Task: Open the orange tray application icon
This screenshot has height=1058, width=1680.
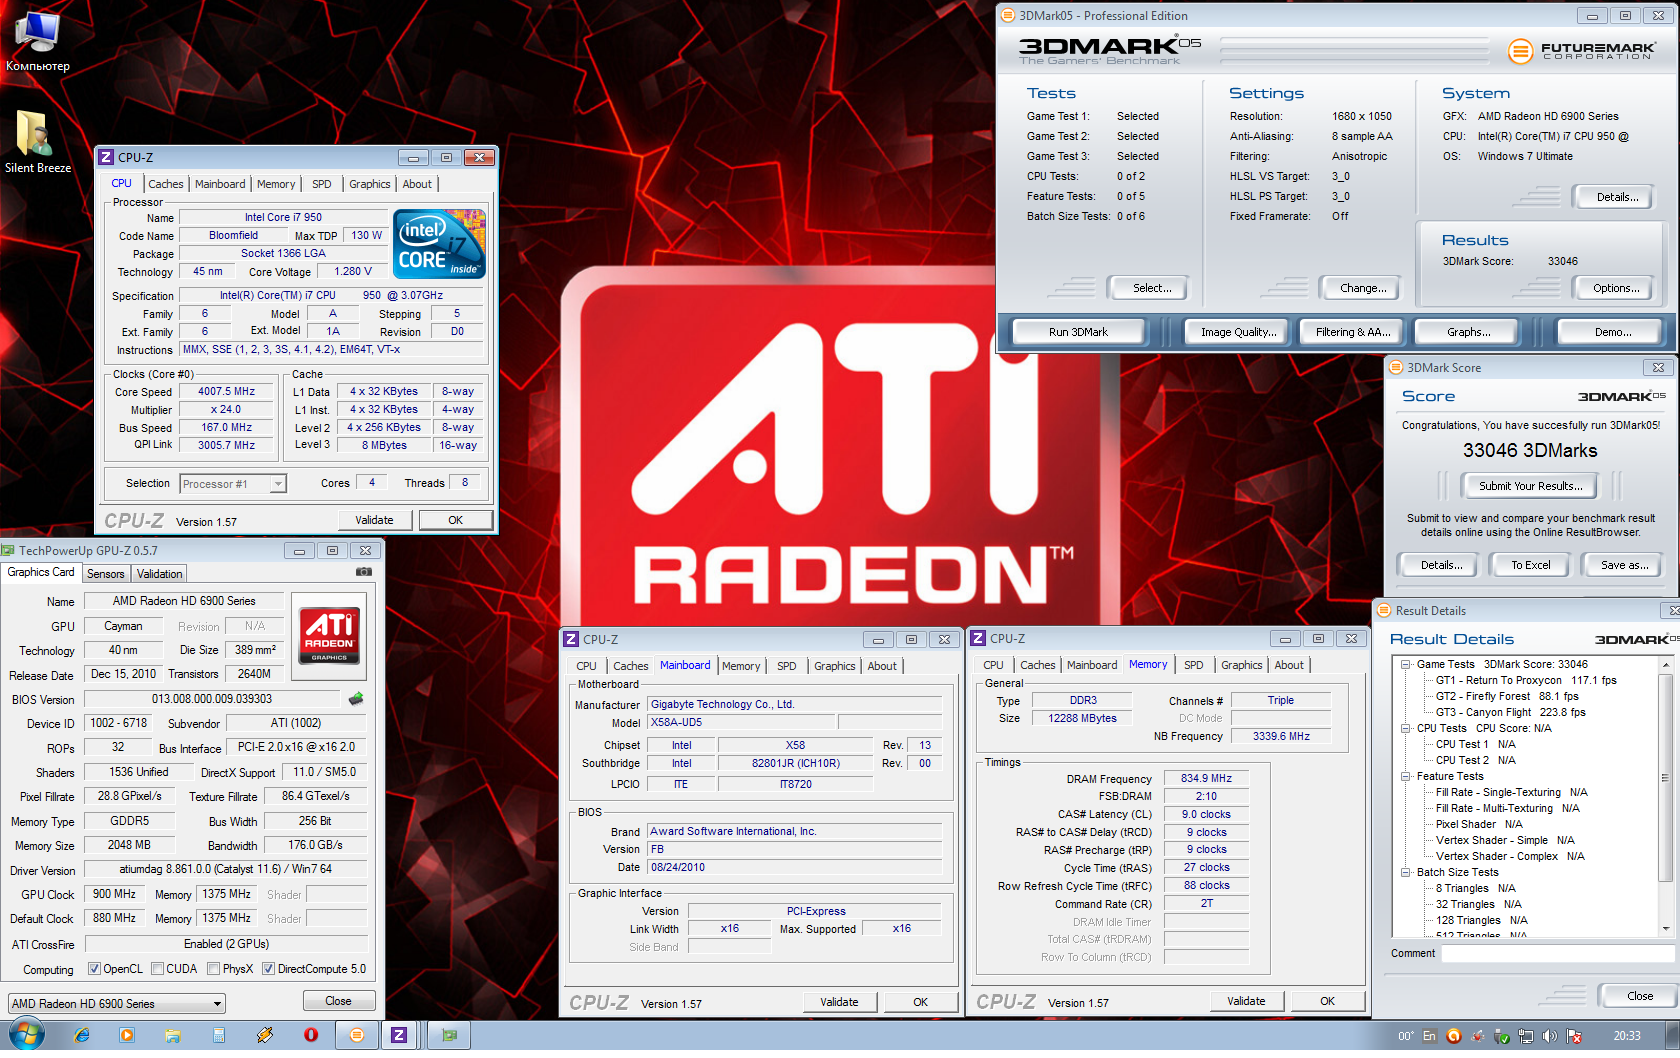Action: click(x=1454, y=1036)
